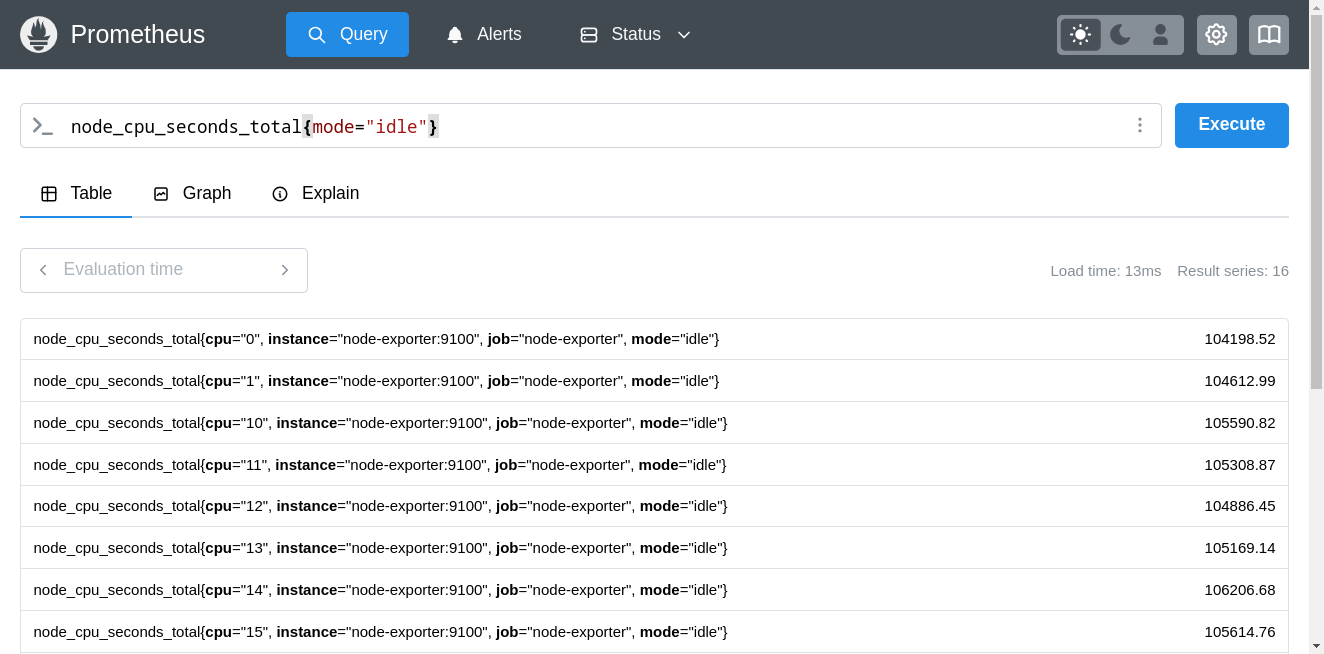
Task: Click the Execute button
Action: point(1232,125)
